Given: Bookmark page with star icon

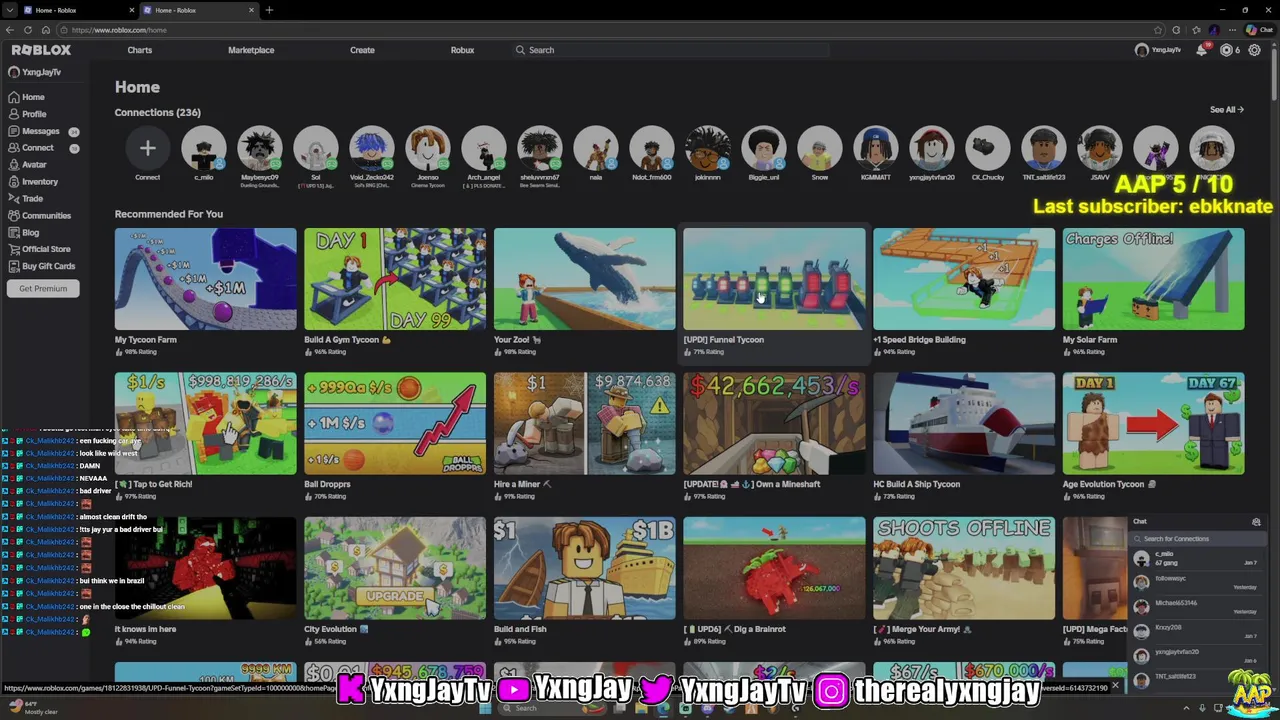Looking at the screenshot, I should pos(1158,30).
